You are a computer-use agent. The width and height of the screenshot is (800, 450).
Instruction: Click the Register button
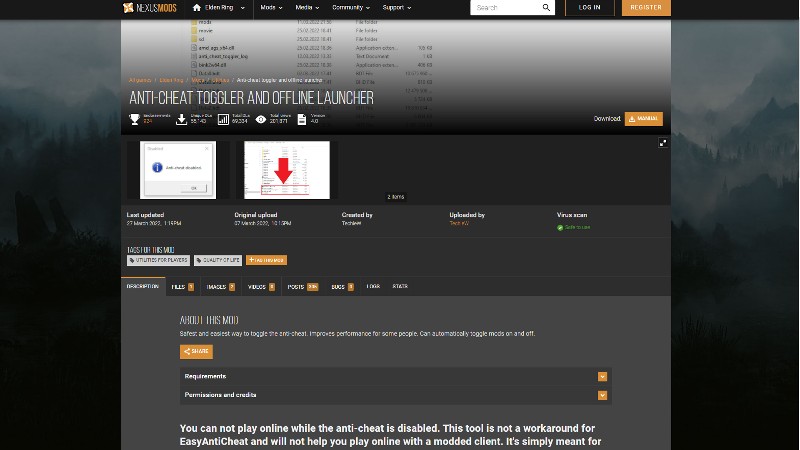[646, 8]
